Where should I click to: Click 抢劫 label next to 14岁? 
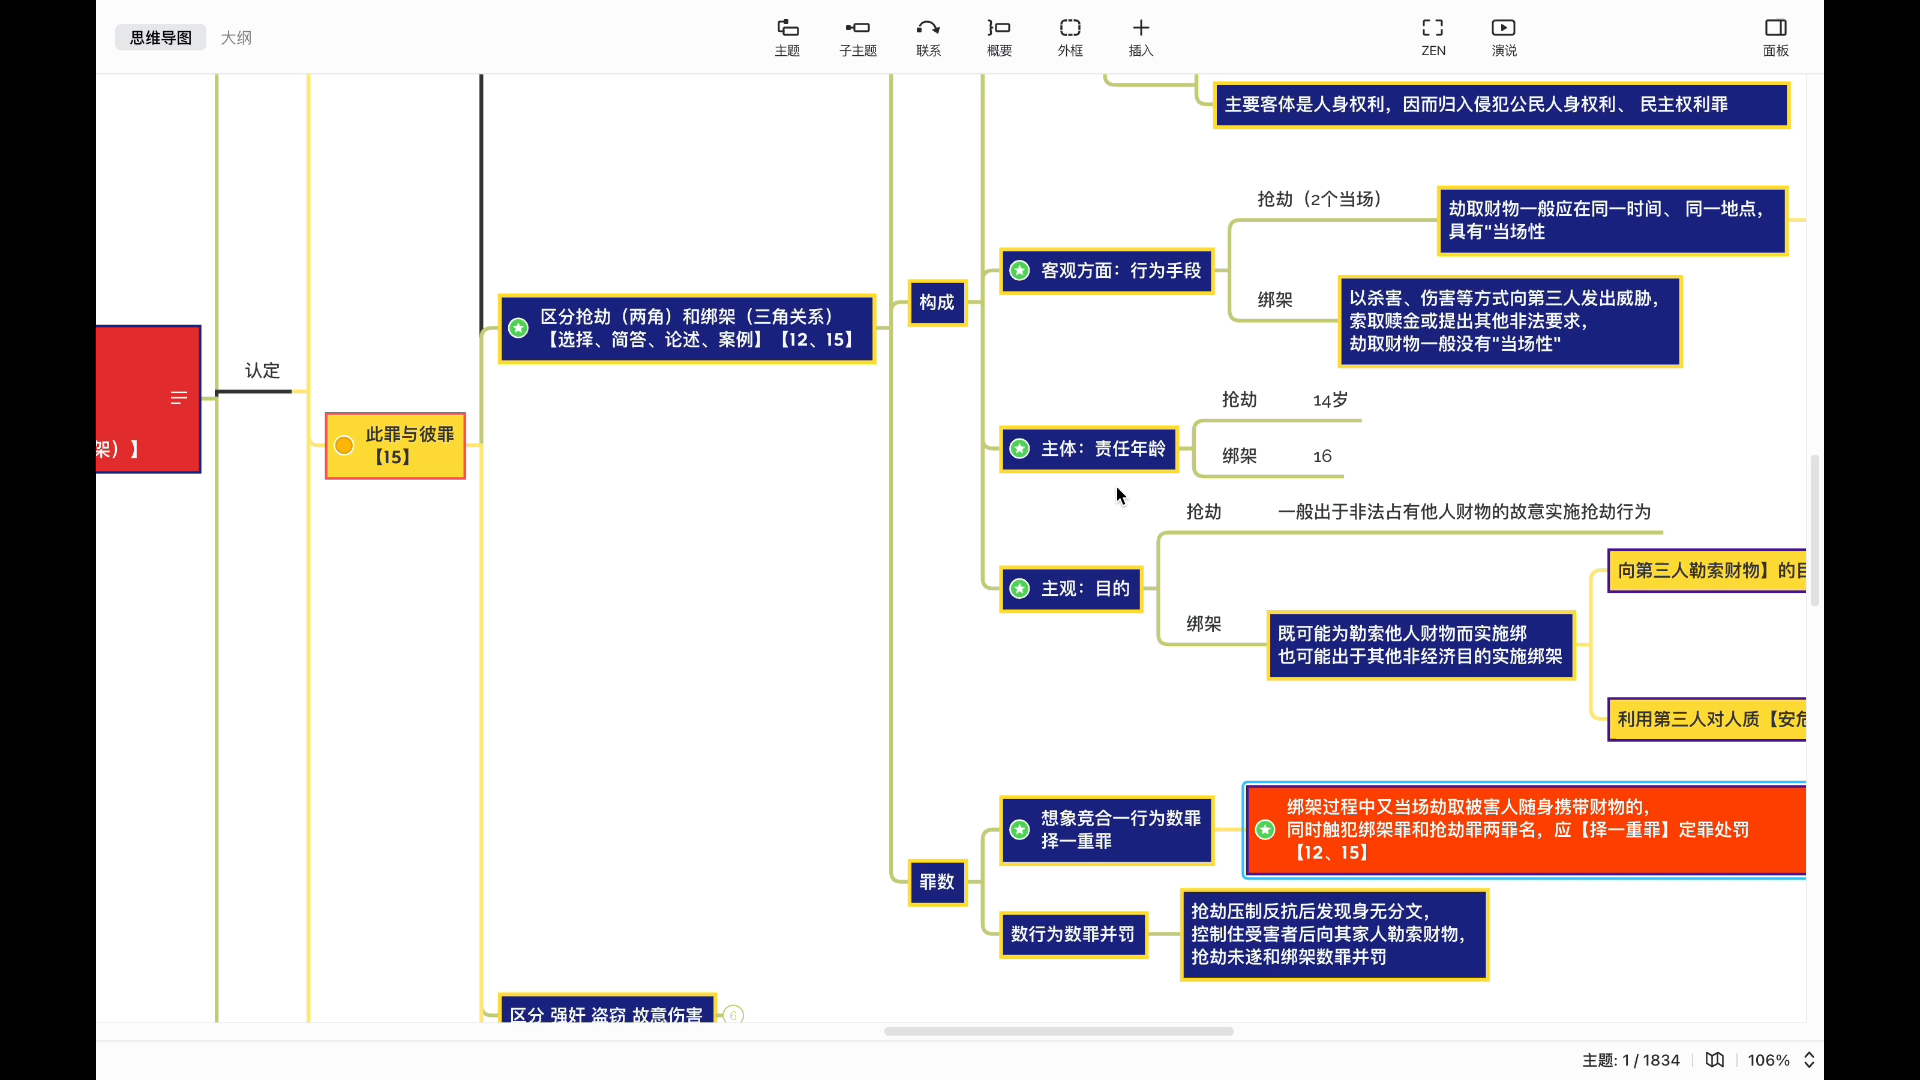[1239, 400]
